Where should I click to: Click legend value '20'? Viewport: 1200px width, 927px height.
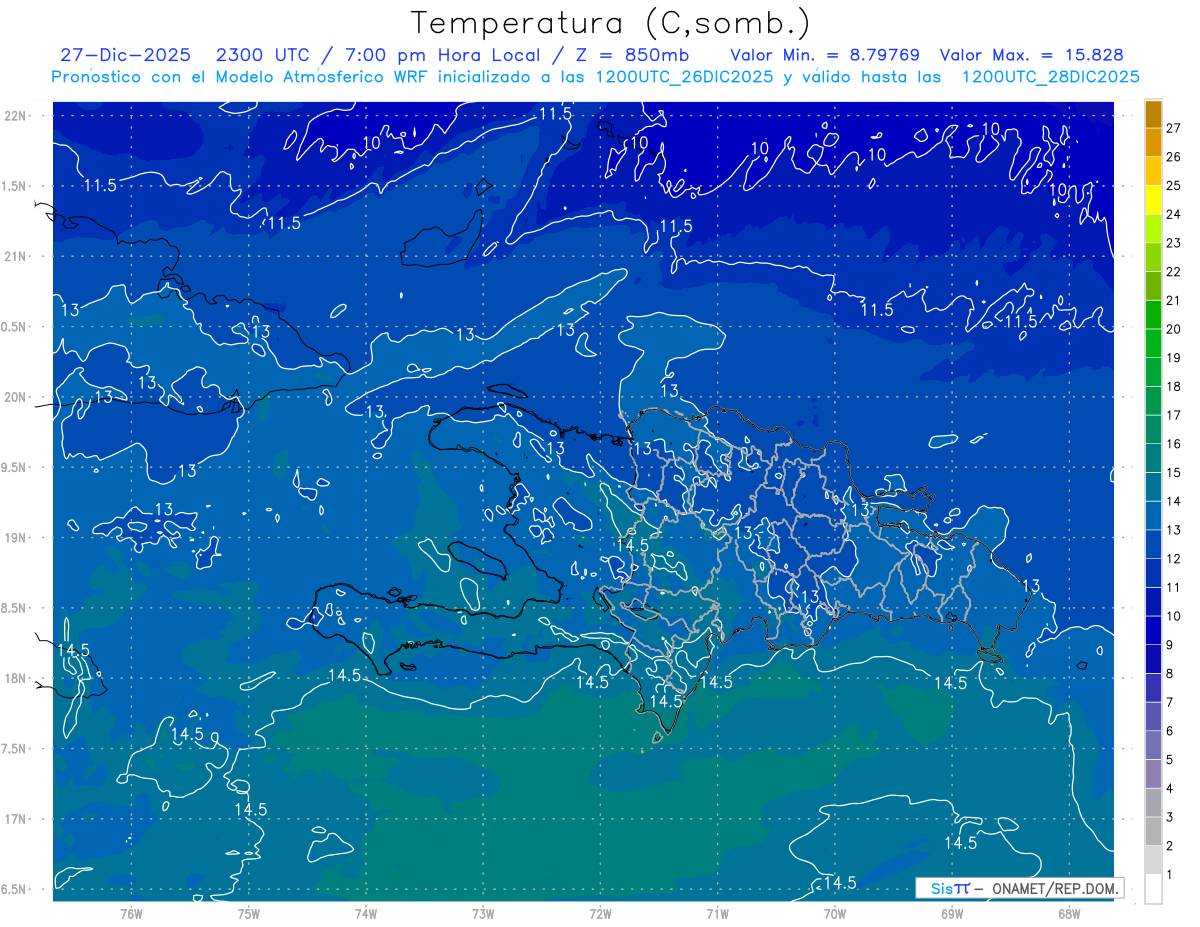click(1174, 329)
